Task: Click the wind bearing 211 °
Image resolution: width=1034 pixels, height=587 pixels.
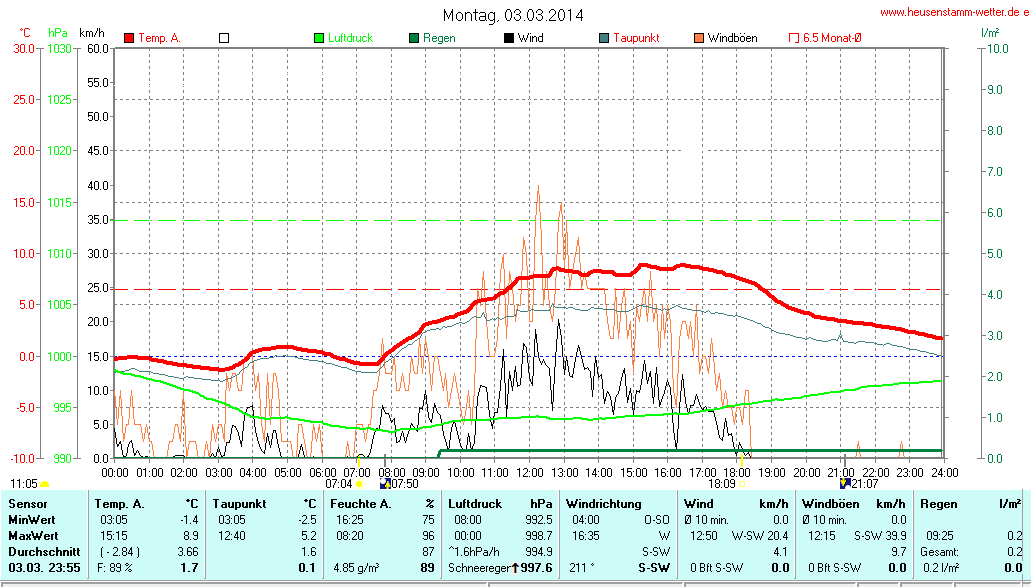Action: [x=580, y=568]
